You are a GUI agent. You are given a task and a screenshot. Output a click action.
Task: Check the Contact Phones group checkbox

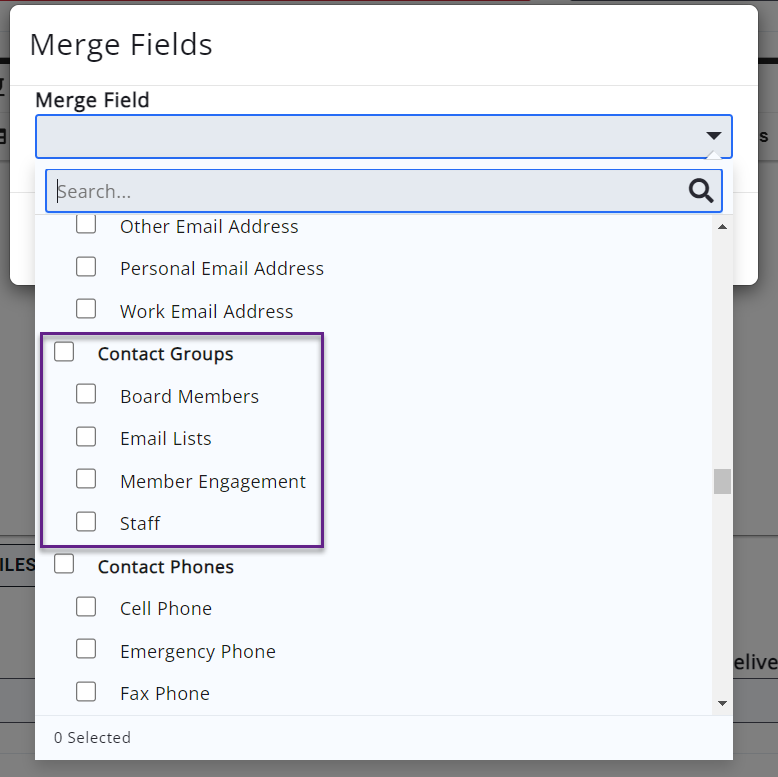[64, 564]
